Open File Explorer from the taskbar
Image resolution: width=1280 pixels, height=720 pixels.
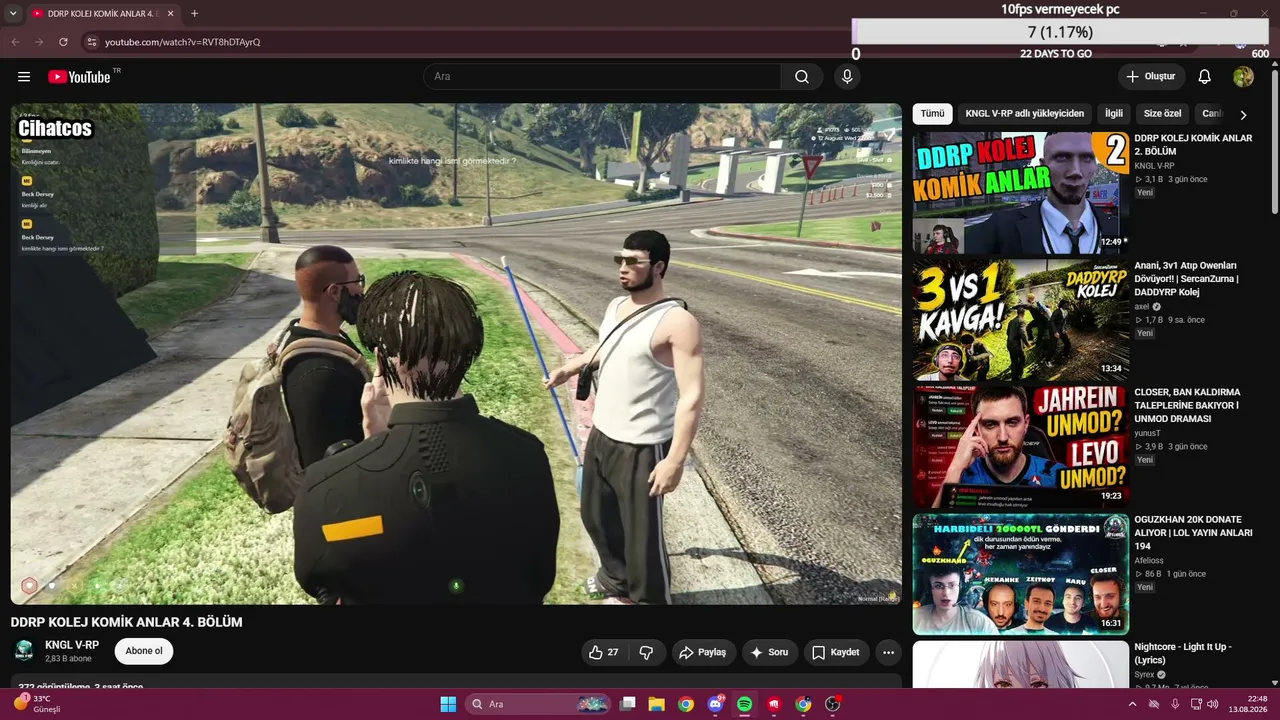click(656, 704)
